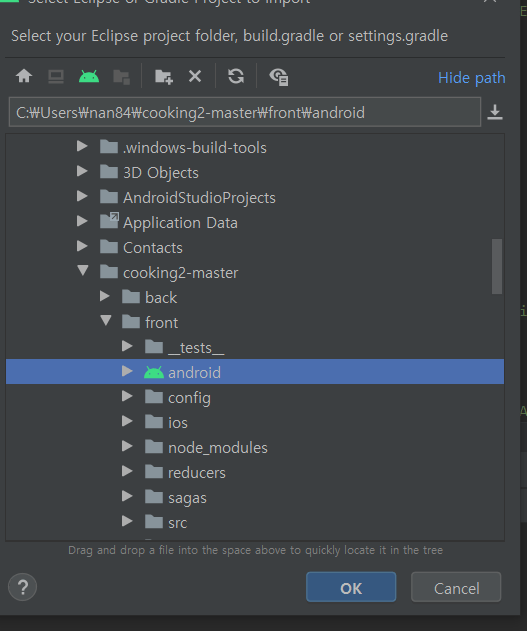Go to the Home directory icon
The image size is (527, 631).
pyautogui.click(x=24, y=76)
